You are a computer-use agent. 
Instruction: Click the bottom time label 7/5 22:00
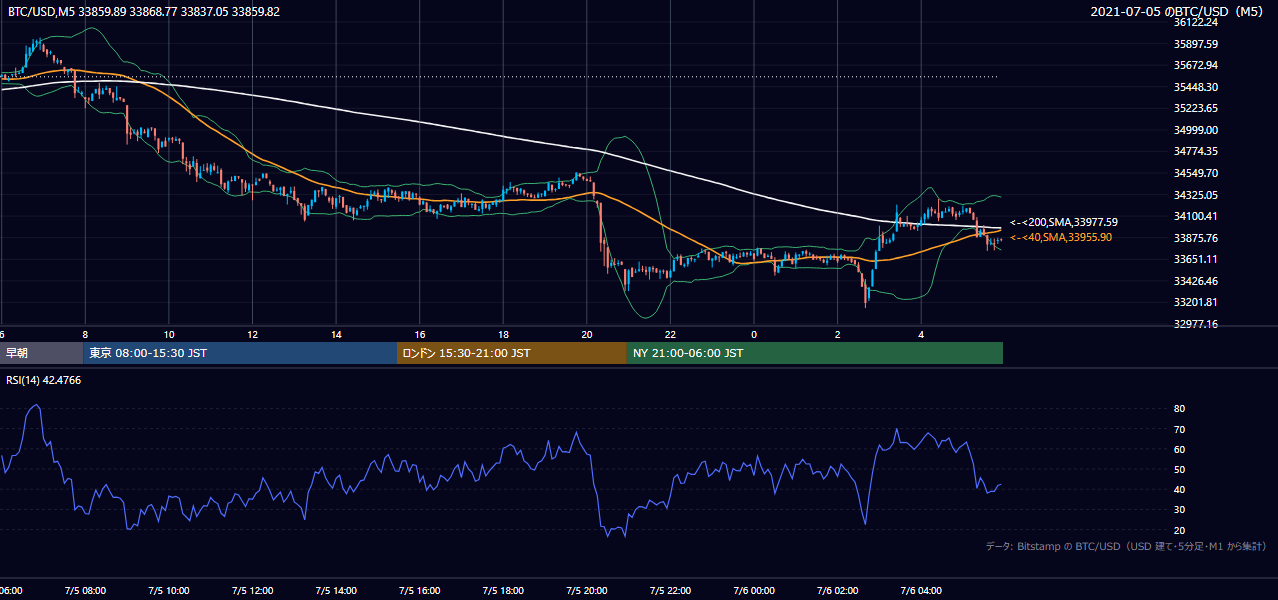pos(671,591)
